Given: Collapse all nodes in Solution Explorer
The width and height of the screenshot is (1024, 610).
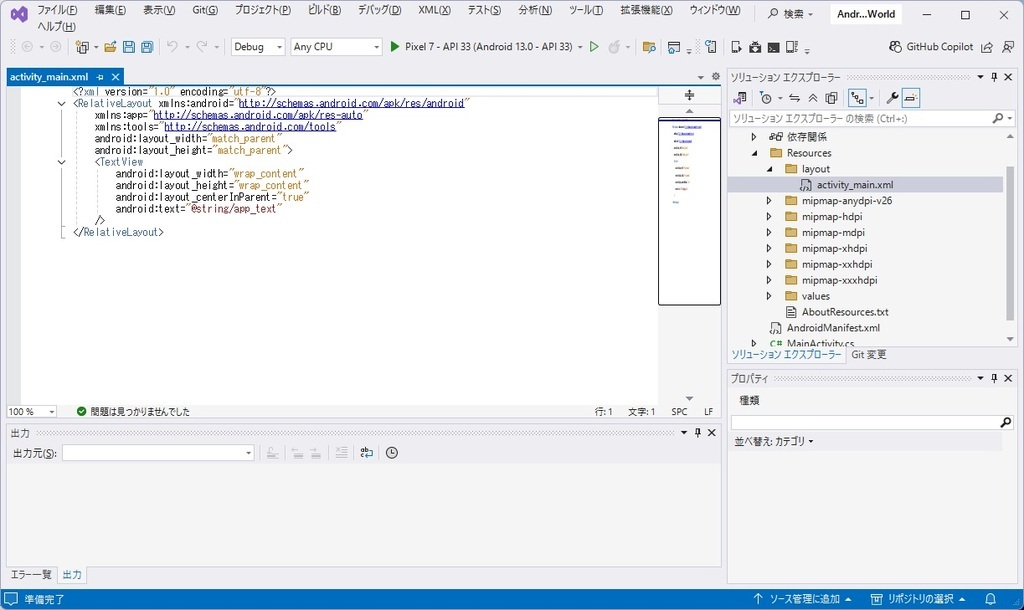Looking at the screenshot, I should pyautogui.click(x=811, y=97).
